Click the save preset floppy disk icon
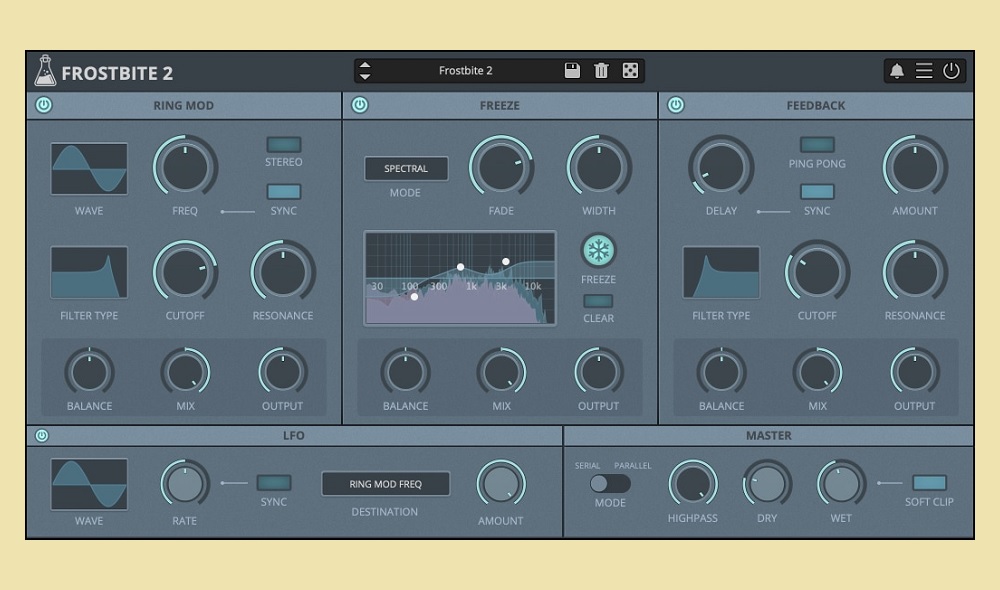The image size is (1000, 590). click(x=572, y=71)
